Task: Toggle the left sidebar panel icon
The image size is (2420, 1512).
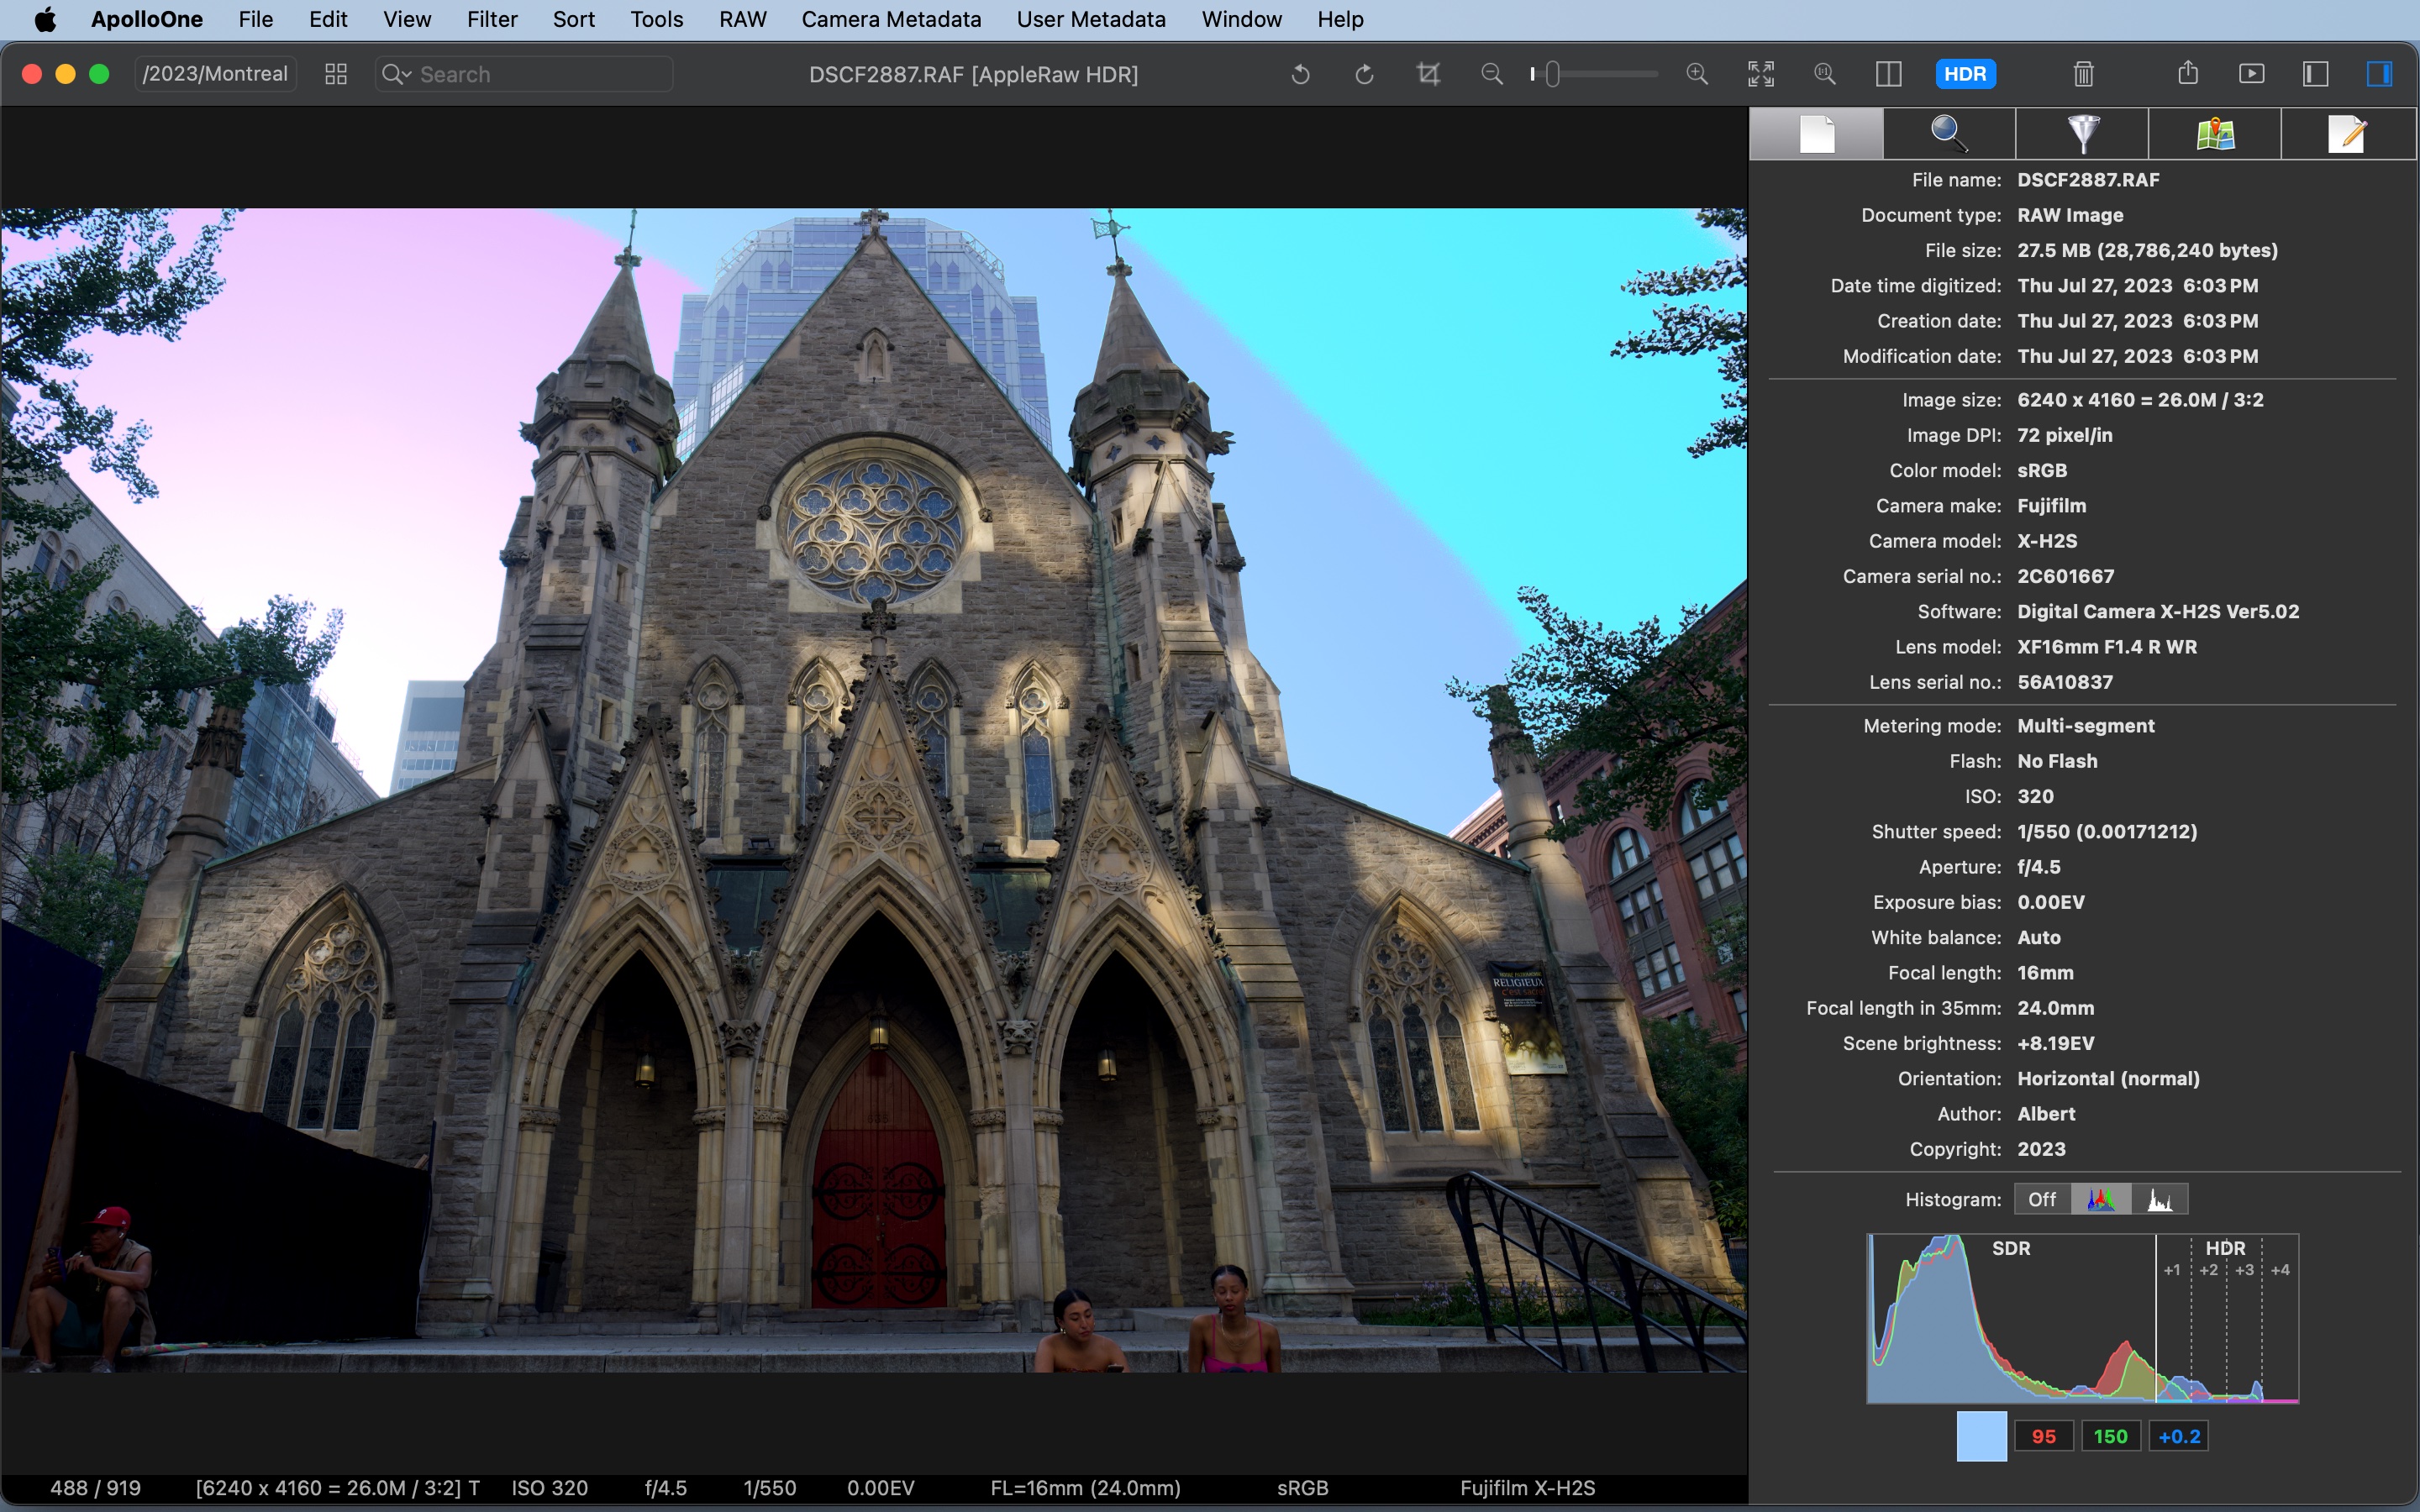Action: 2316,74
